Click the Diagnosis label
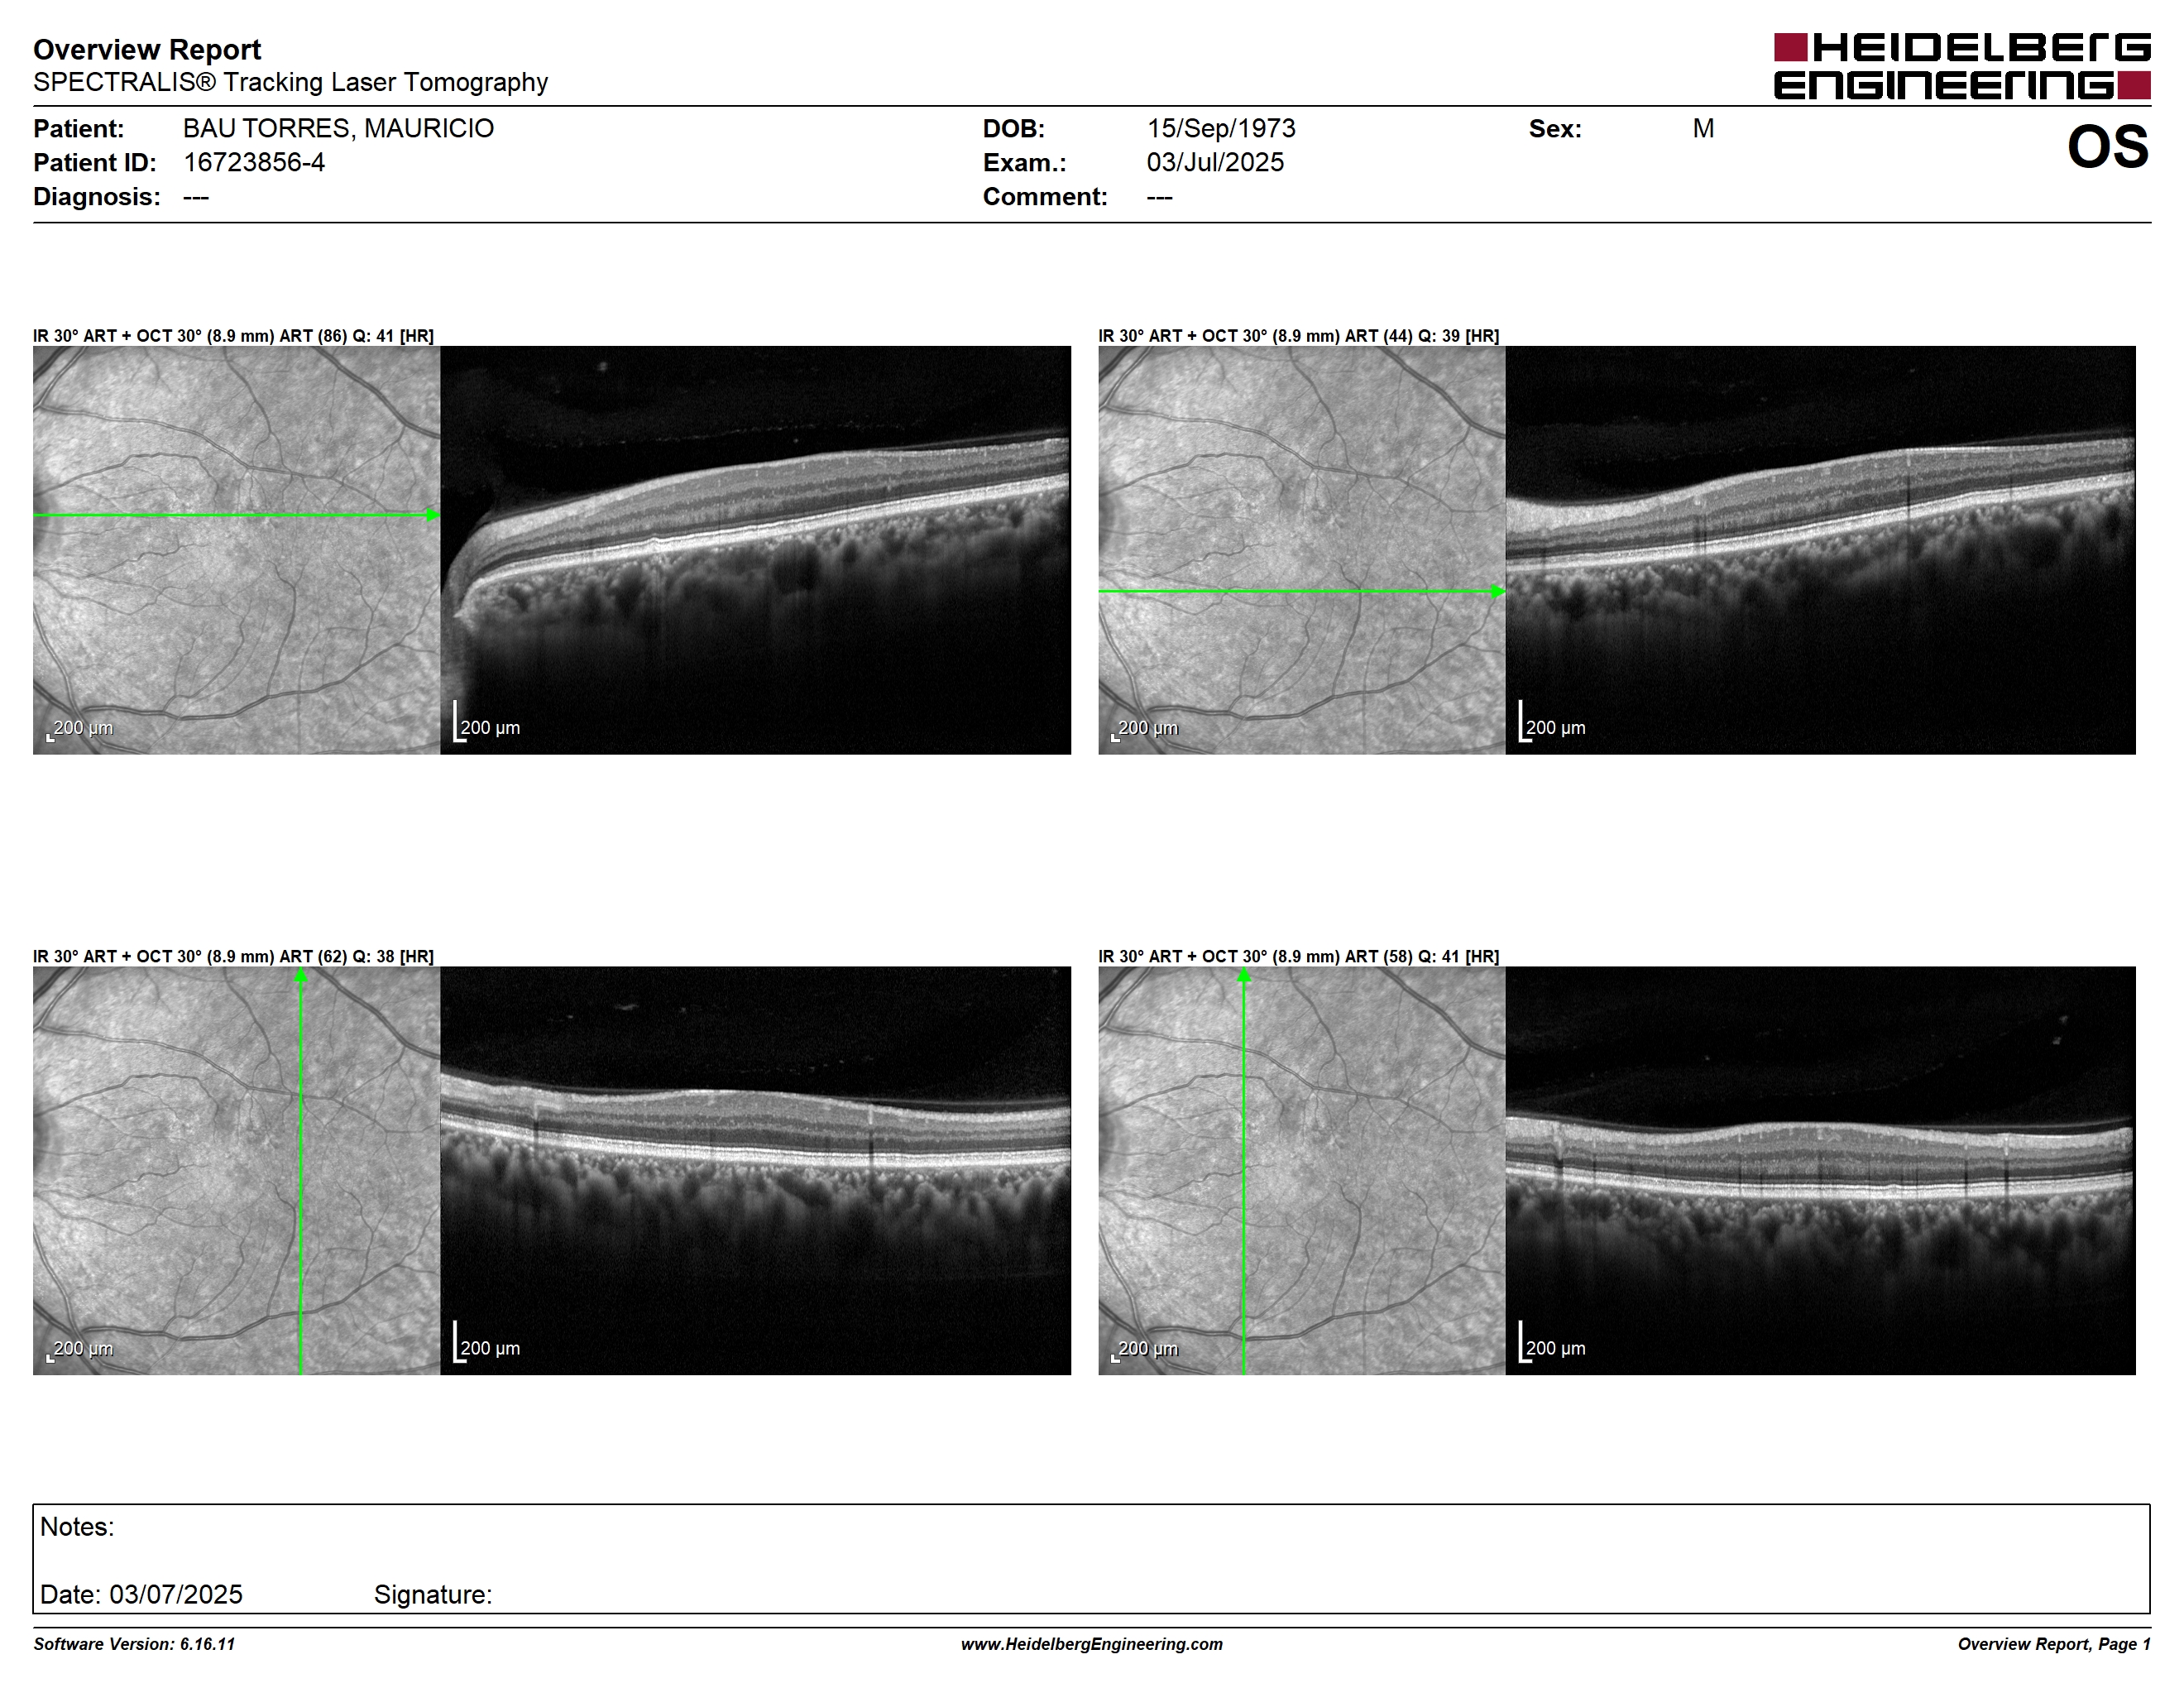The height and width of the screenshot is (1688, 2184). 96,196
